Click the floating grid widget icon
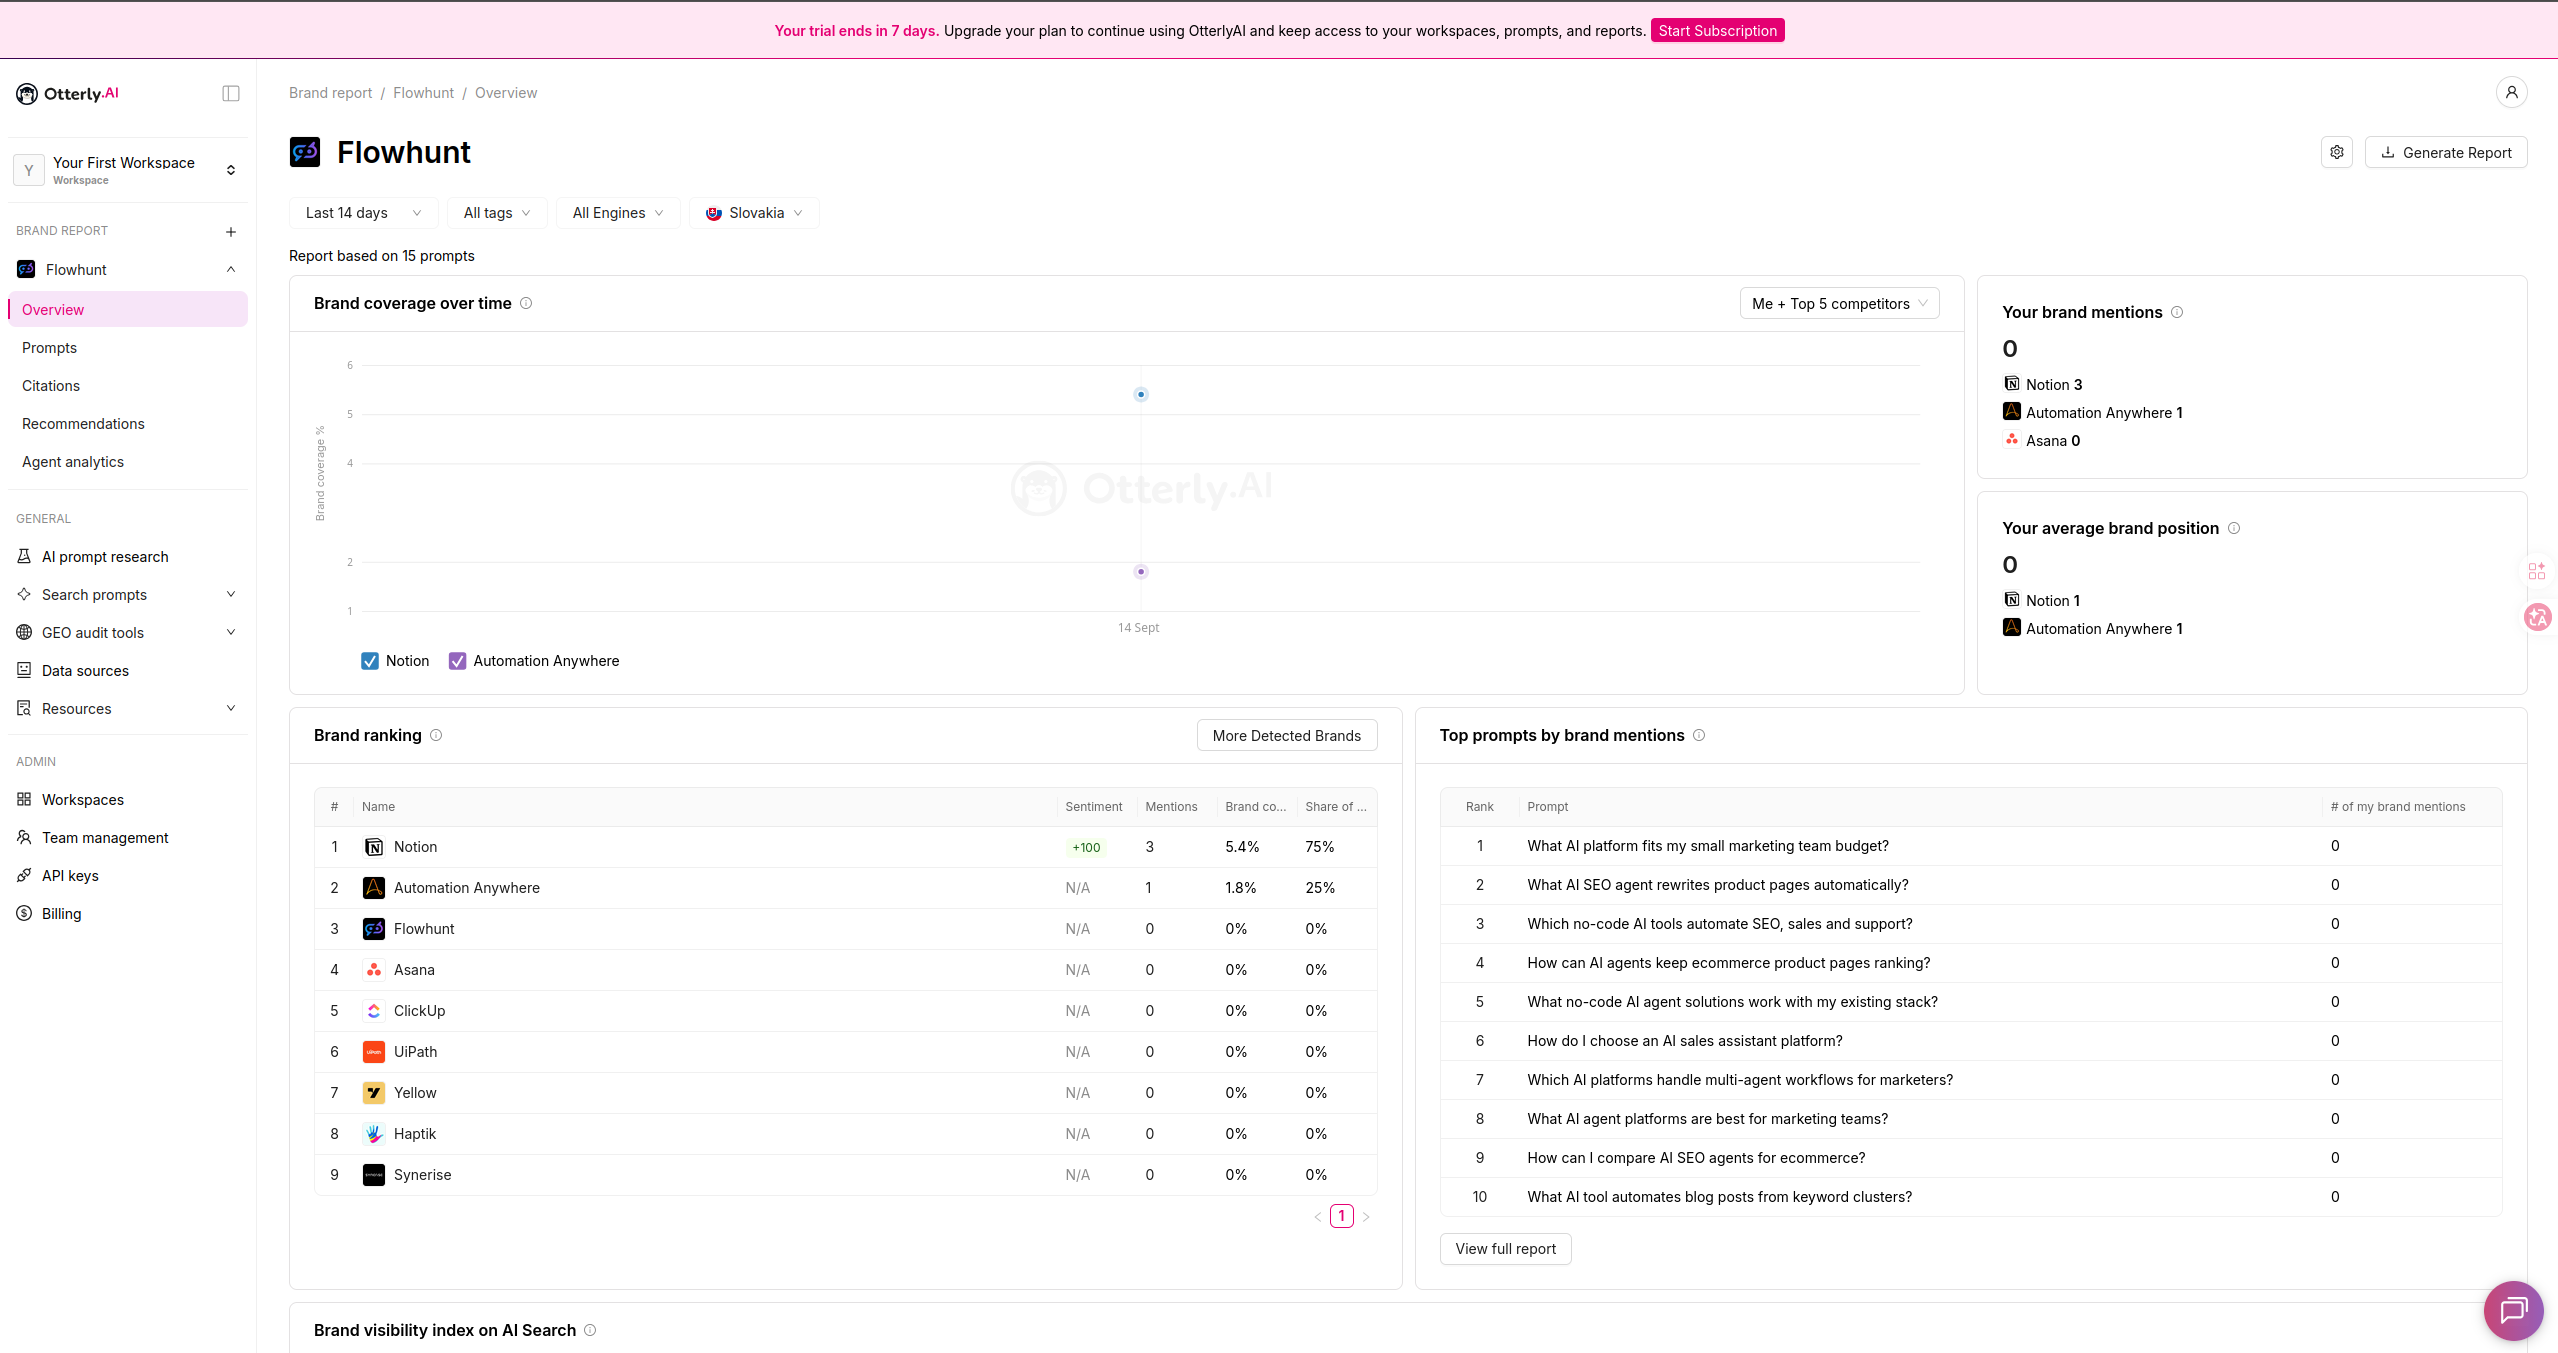The image size is (2558, 1353). click(x=2537, y=571)
